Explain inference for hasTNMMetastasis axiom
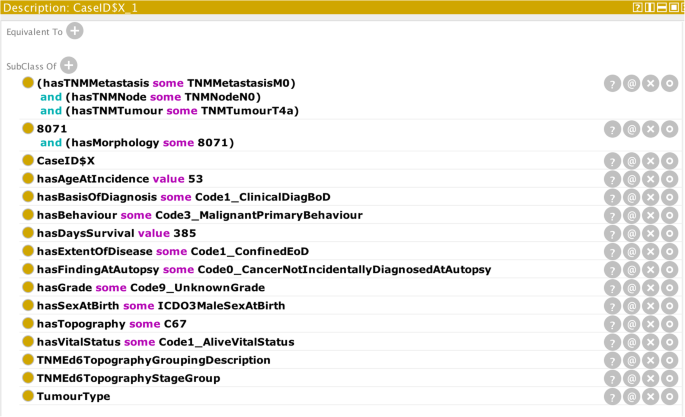This screenshot has width=685, height=417. tap(612, 83)
